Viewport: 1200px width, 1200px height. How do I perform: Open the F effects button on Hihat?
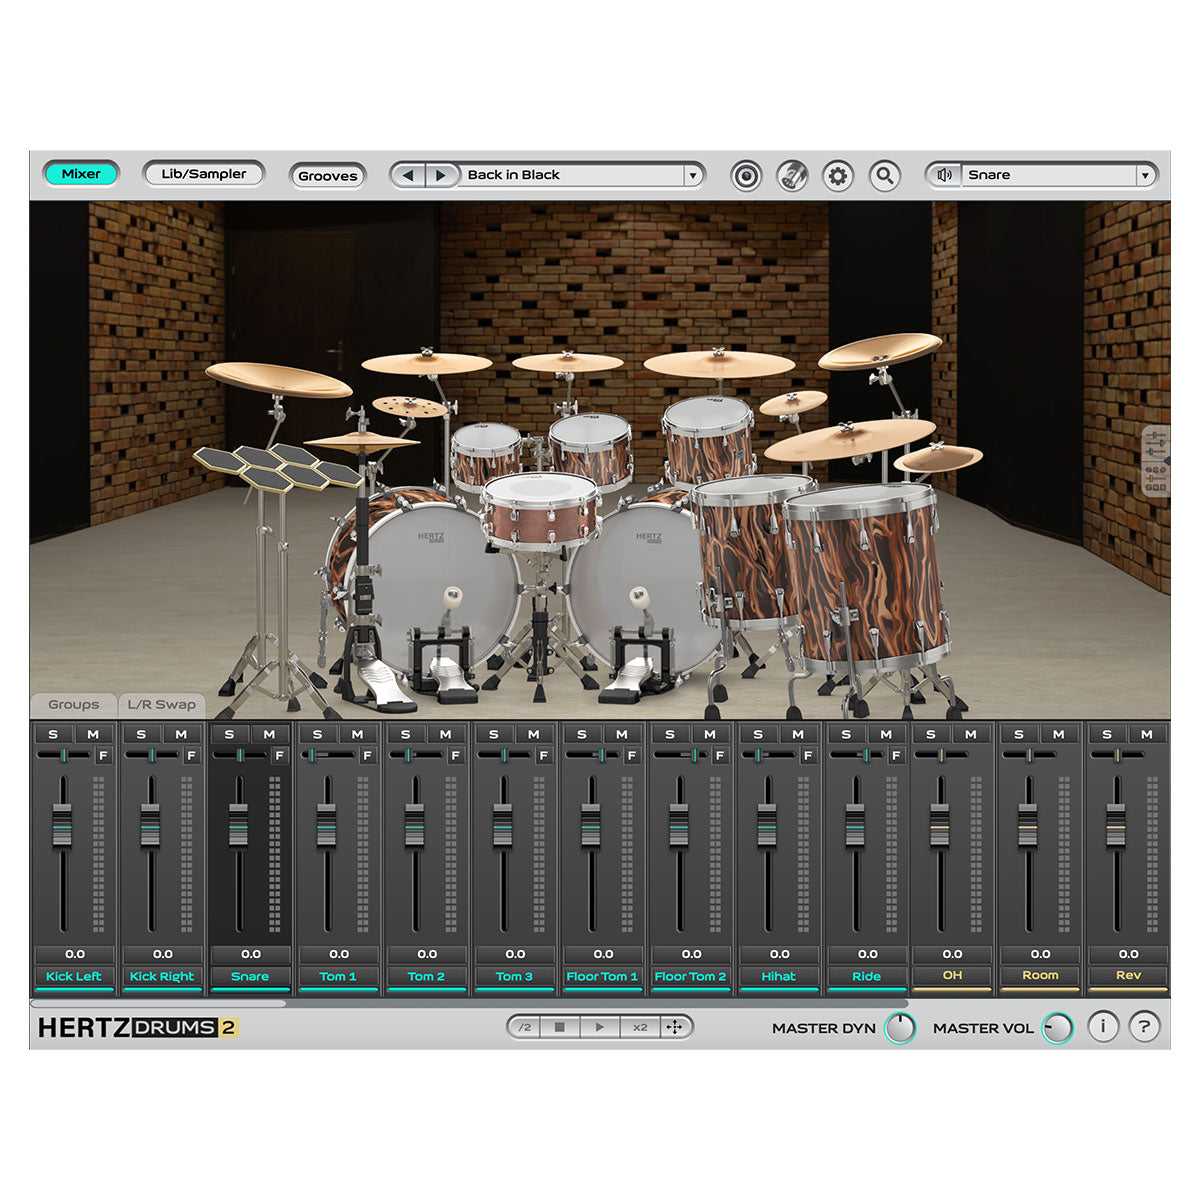click(x=807, y=756)
